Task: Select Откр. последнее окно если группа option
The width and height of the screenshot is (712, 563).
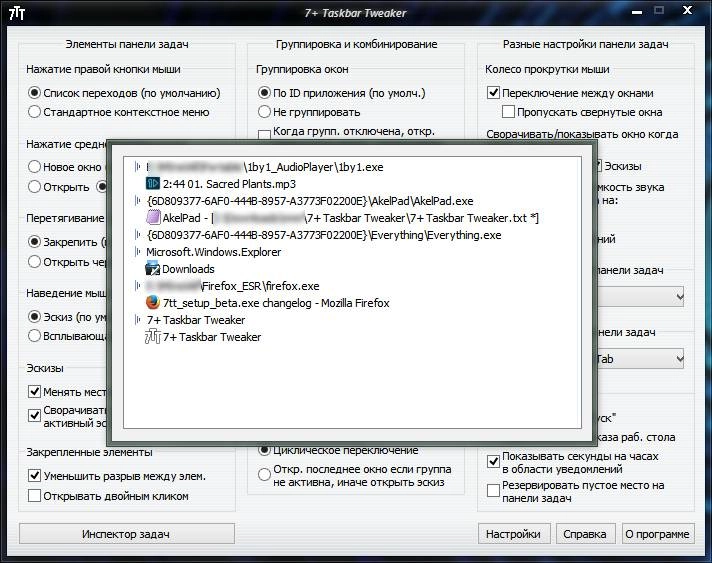Action: (264, 475)
